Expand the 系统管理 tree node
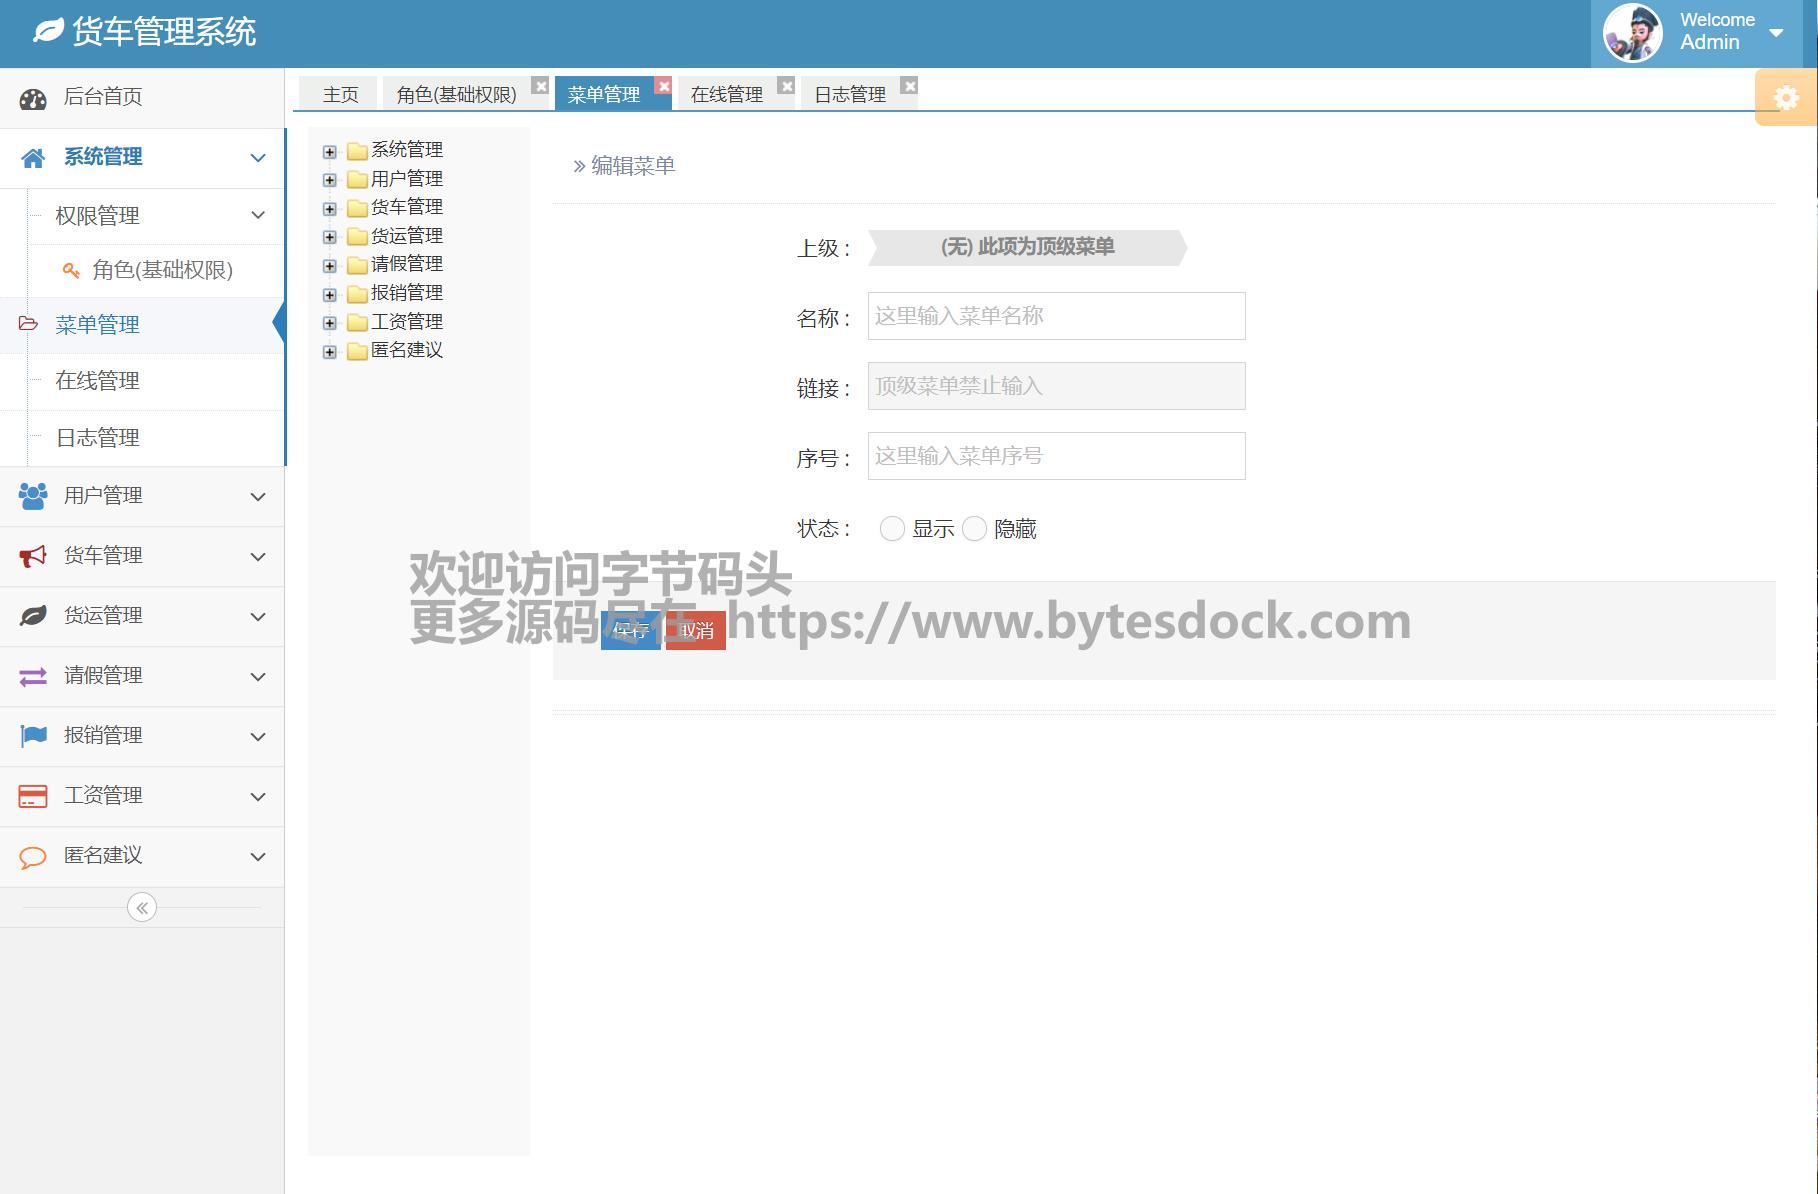The height and width of the screenshot is (1194, 1818). 330,152
